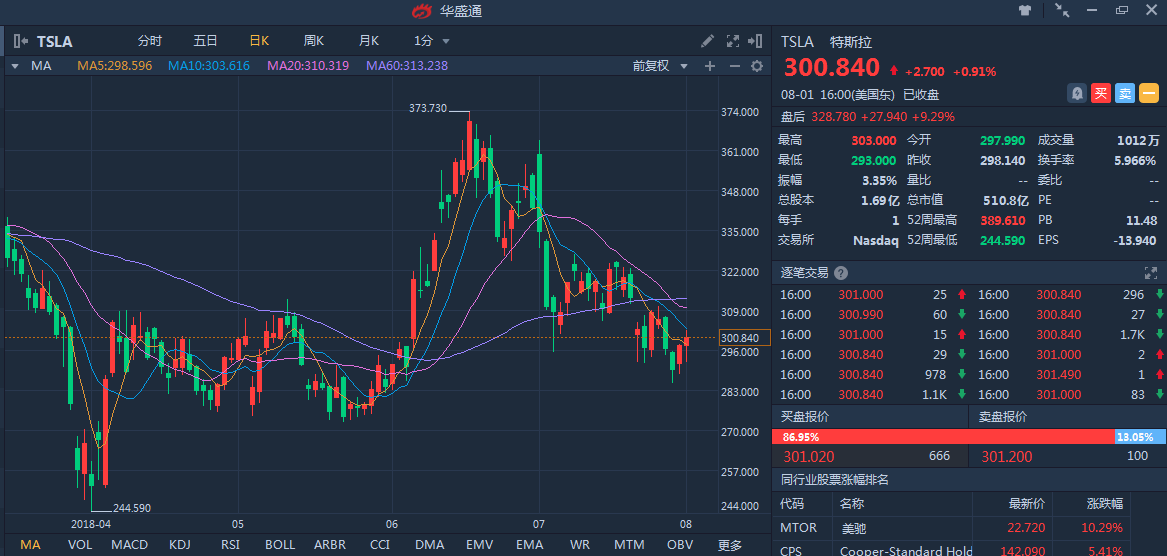
Task: Expand the chart to fullscreen
Action: tap(731, 41)
